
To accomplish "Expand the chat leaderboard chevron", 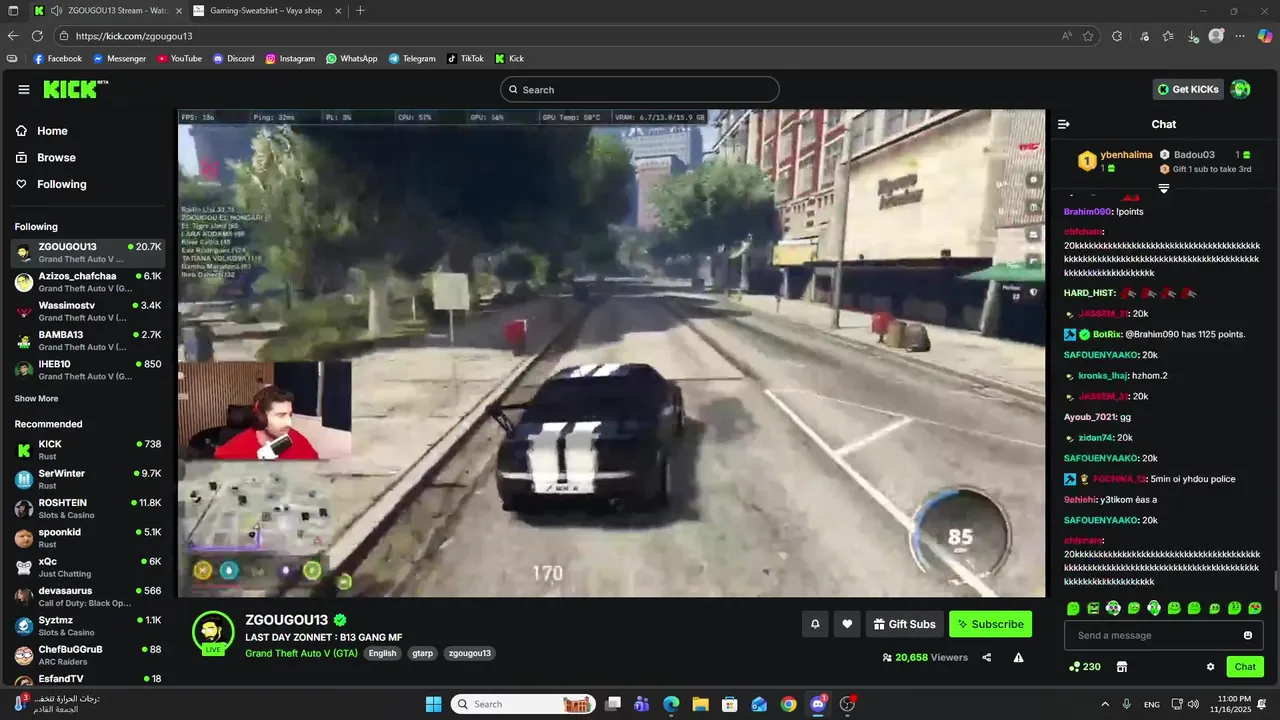I will click(1164, 188).
